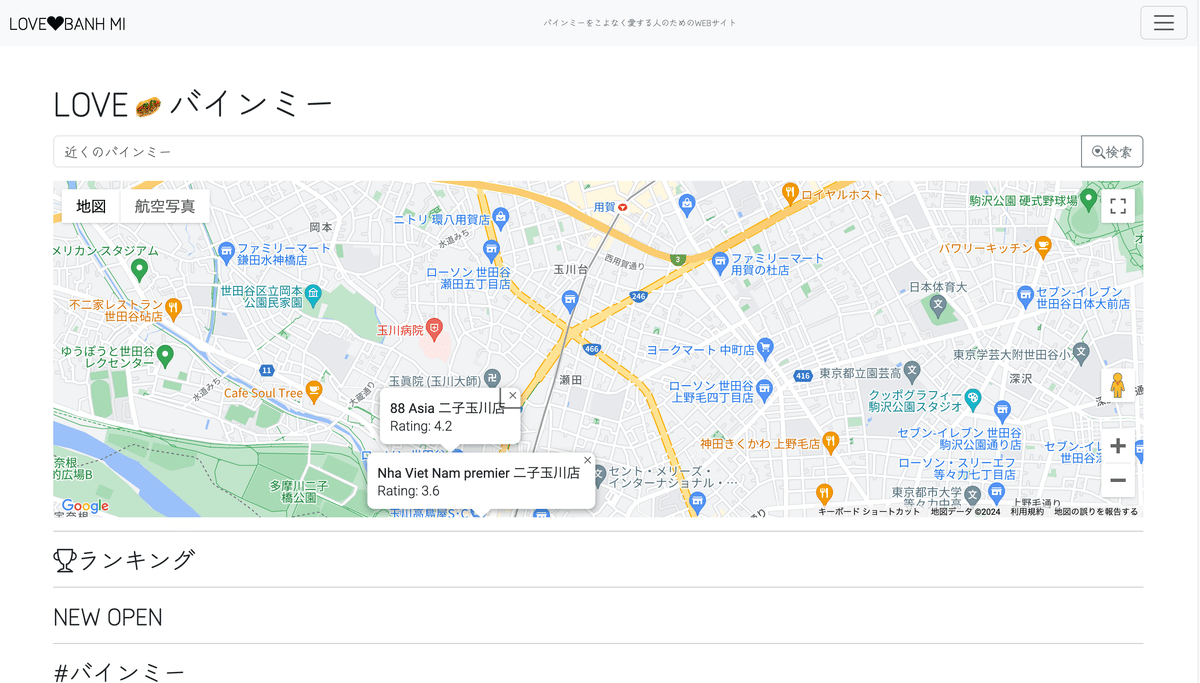This screenshot has height=683, width=1200.
Task: Click the 岡本公園民家園 museum marker
Action: (x=313, y=294)
